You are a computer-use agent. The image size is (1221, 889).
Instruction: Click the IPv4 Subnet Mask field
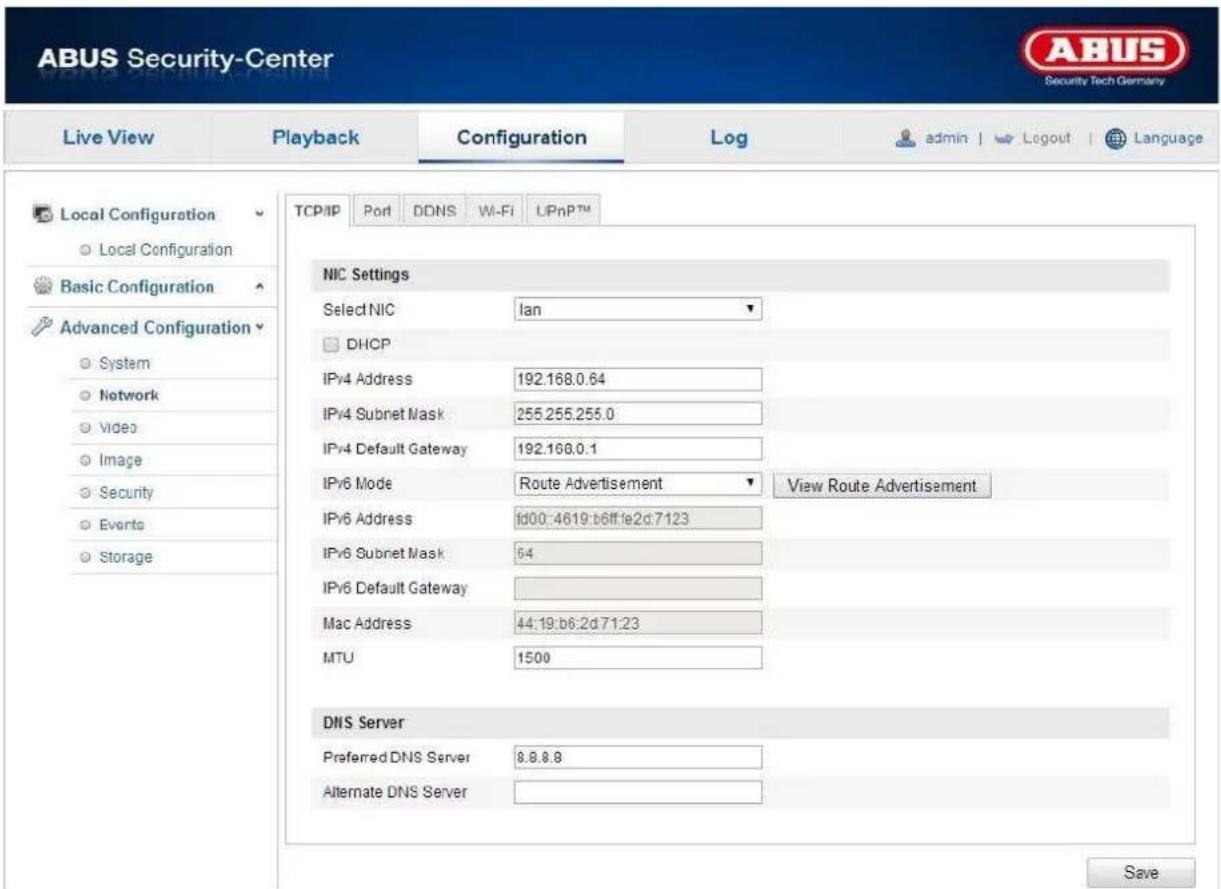tap(637, 414)
